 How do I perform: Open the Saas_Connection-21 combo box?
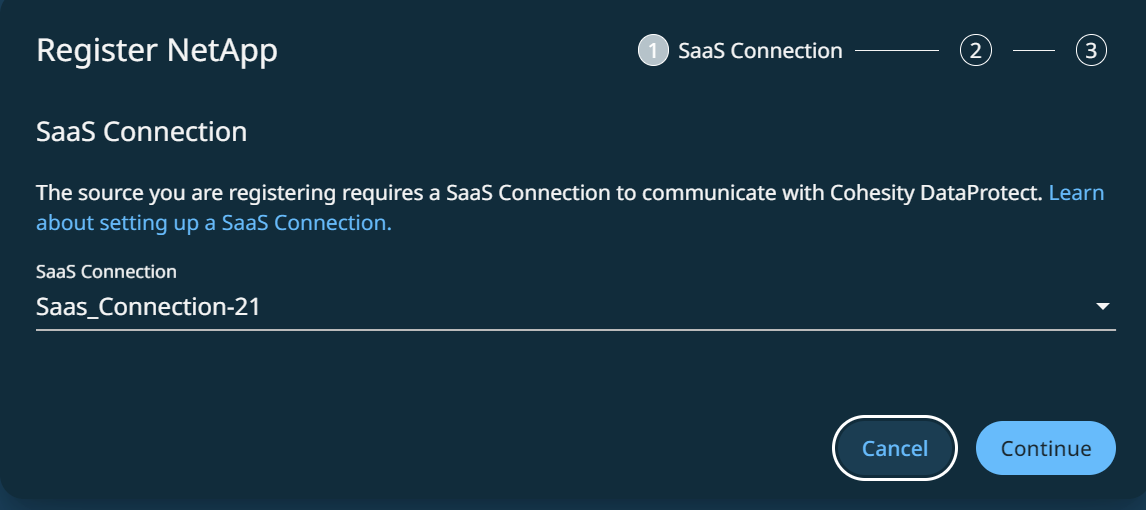(x=575, y=306)
